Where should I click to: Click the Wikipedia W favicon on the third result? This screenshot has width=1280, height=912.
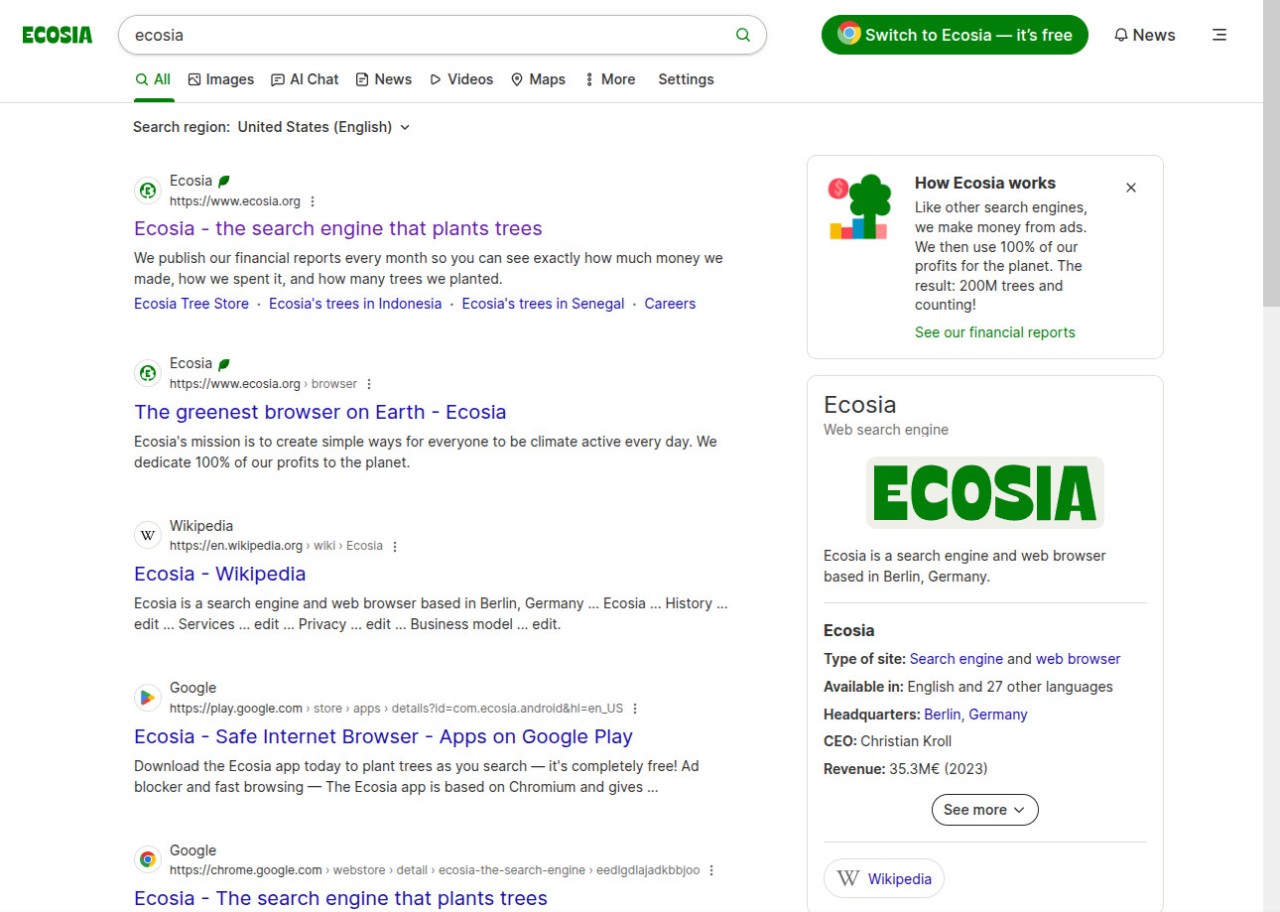click(x=147, y=535)
